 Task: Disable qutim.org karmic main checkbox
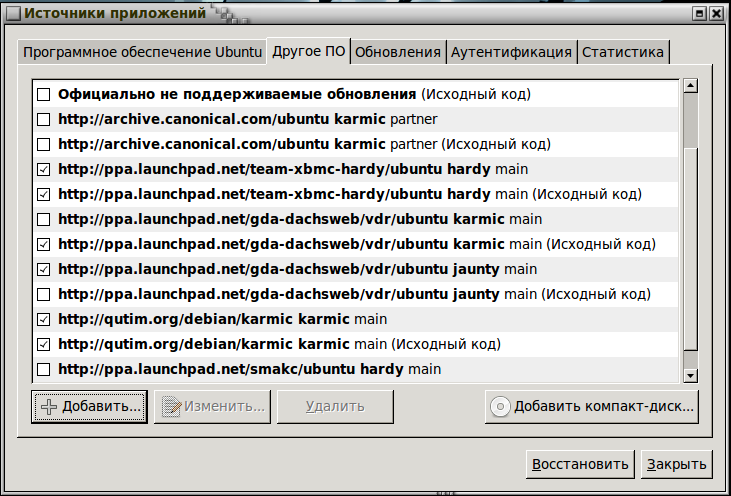pyautogui.click(x=43, y=319)
